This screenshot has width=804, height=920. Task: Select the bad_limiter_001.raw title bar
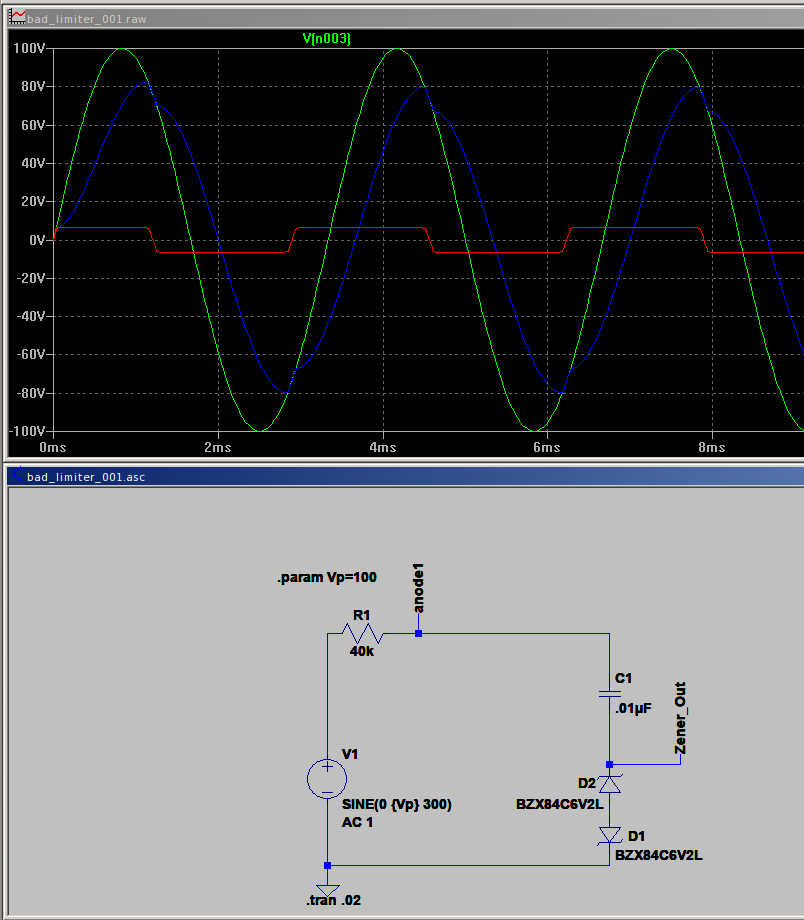point(406,19)
